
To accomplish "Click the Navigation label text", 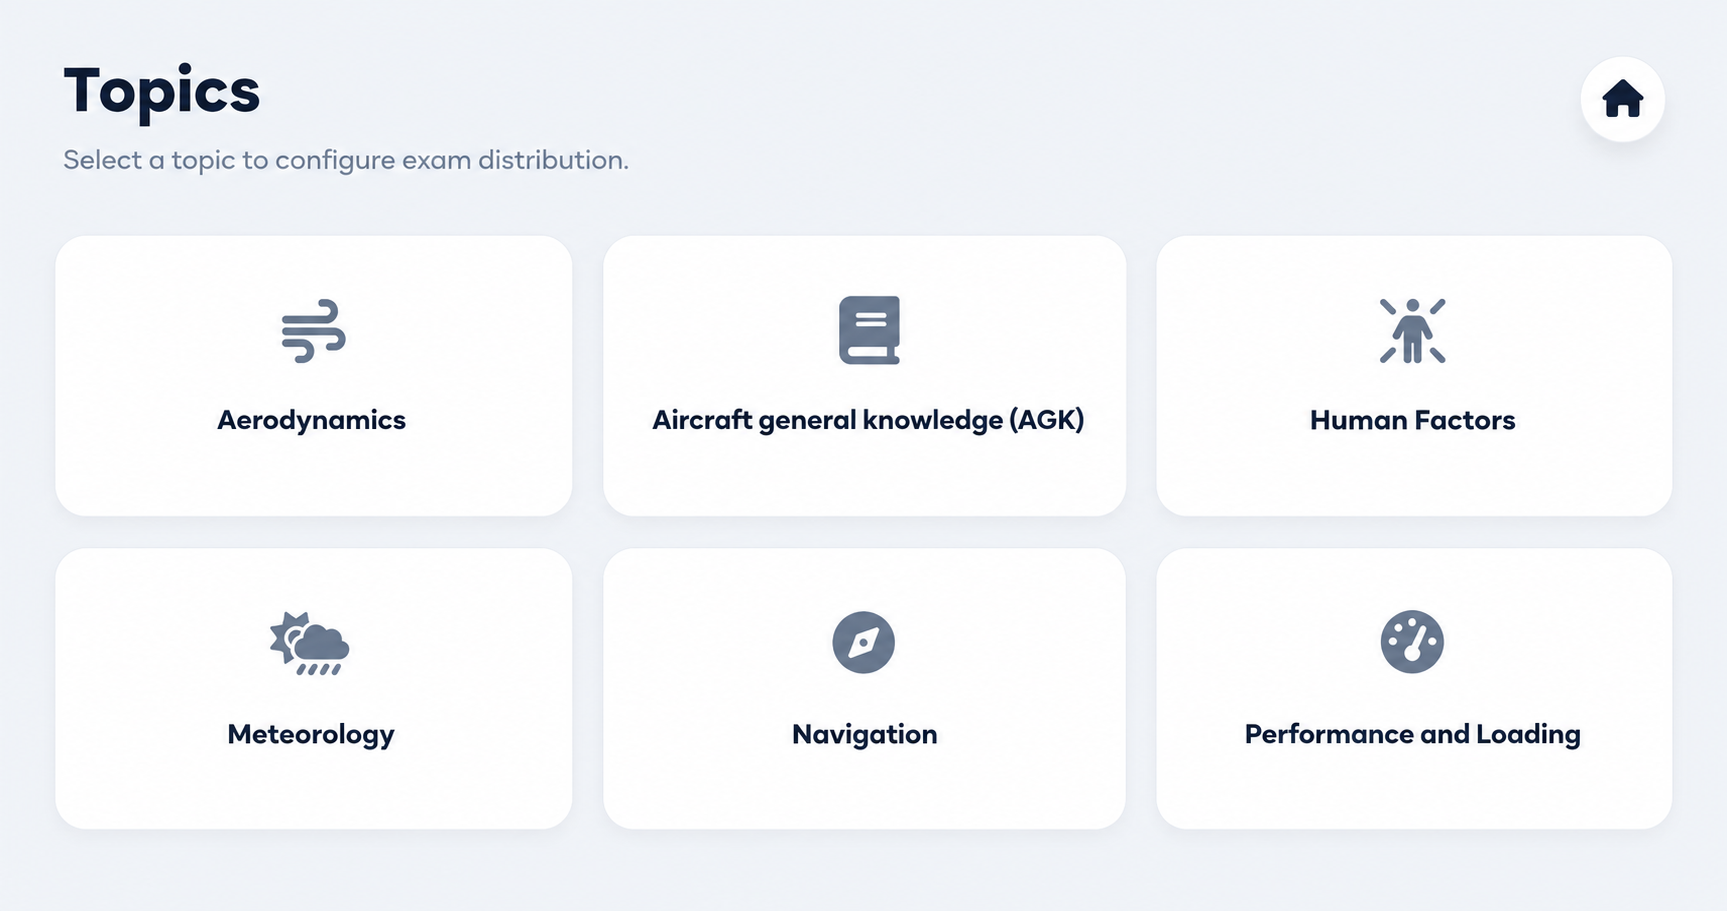I will pos(864,734).
